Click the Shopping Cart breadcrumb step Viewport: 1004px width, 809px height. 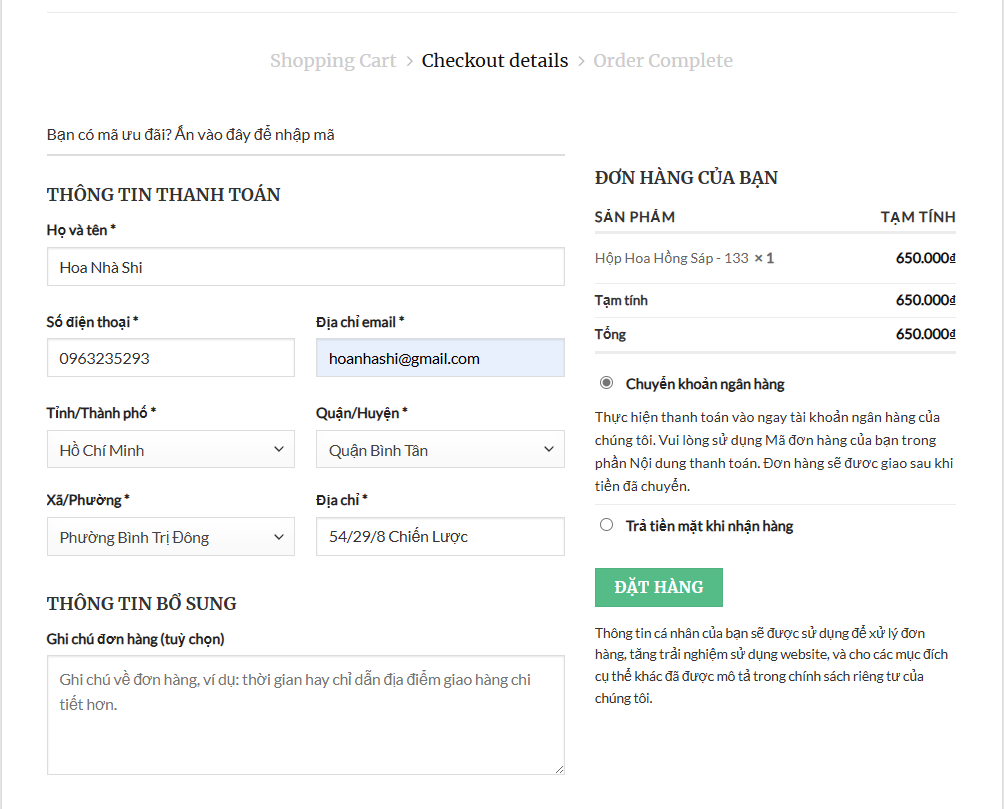pyautogui.click(x=333, y=61)
